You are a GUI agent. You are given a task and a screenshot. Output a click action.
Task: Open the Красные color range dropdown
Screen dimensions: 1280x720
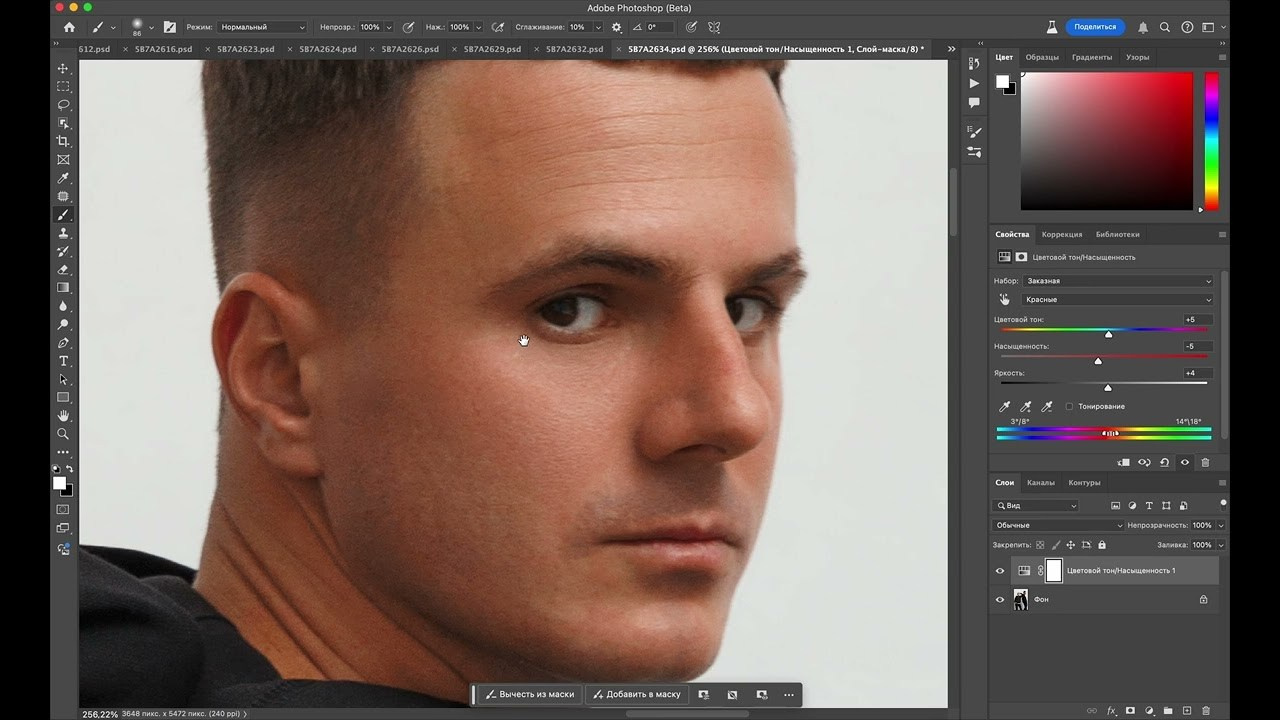click(x=1118, y=299)
